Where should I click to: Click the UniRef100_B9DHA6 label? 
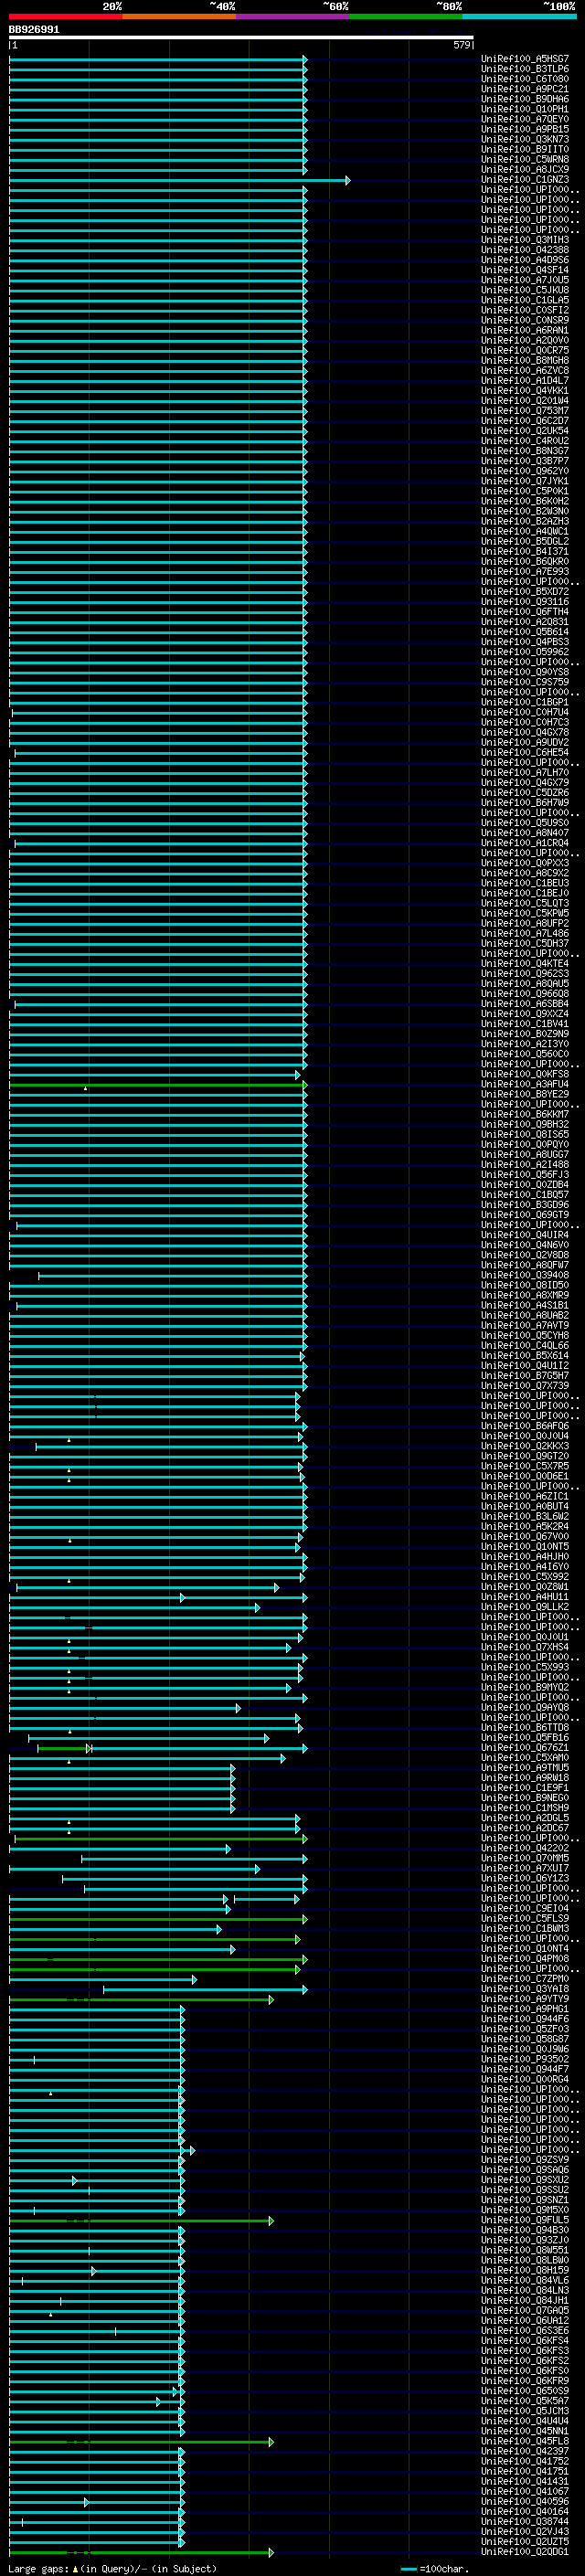coord(525,99)
